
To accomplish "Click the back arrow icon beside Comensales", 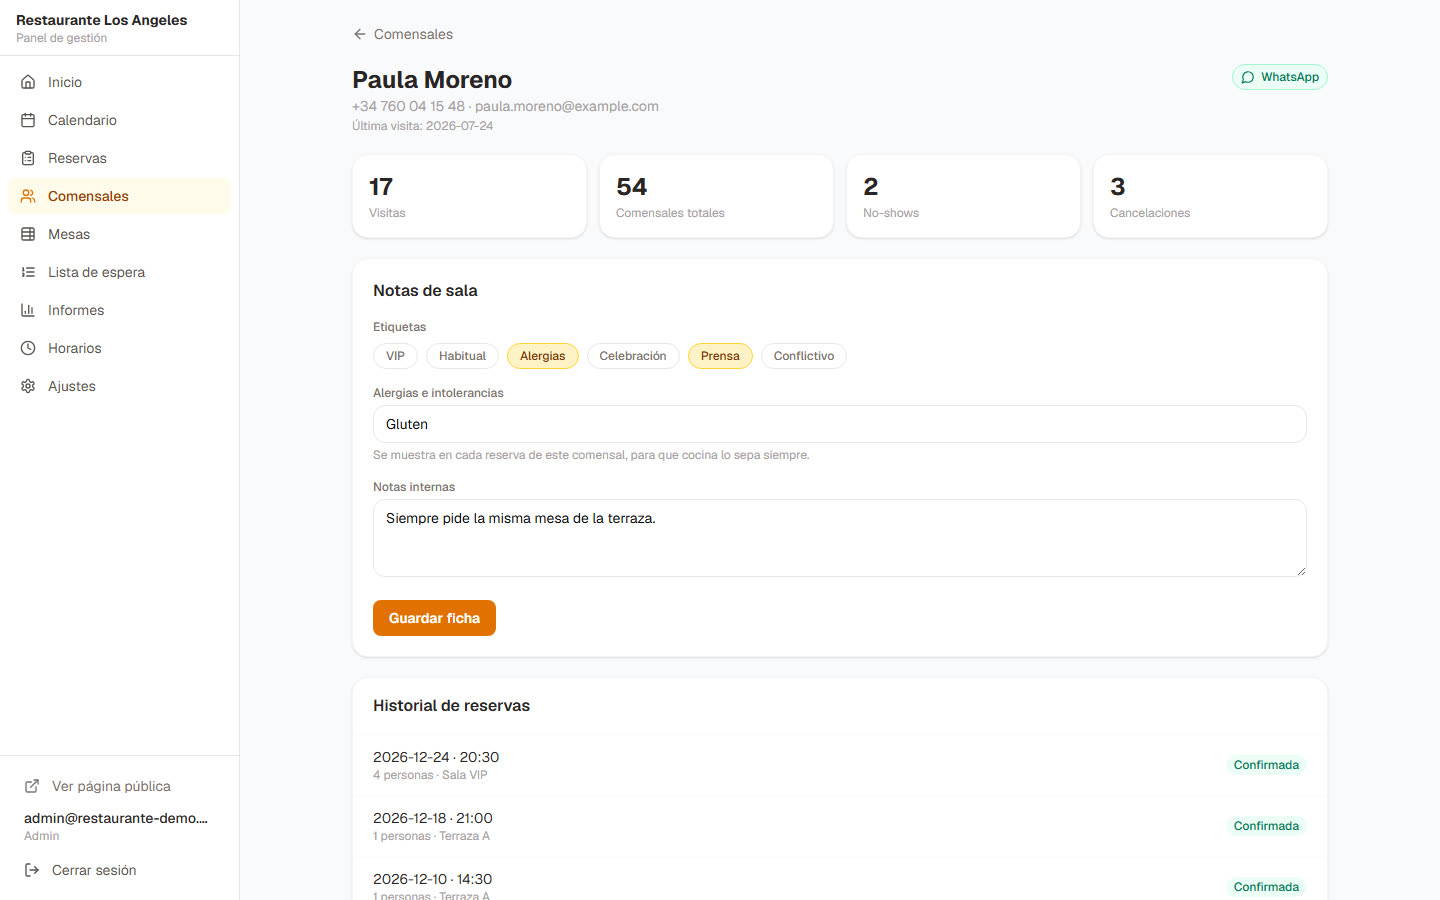I will click(x=360, y=34).
